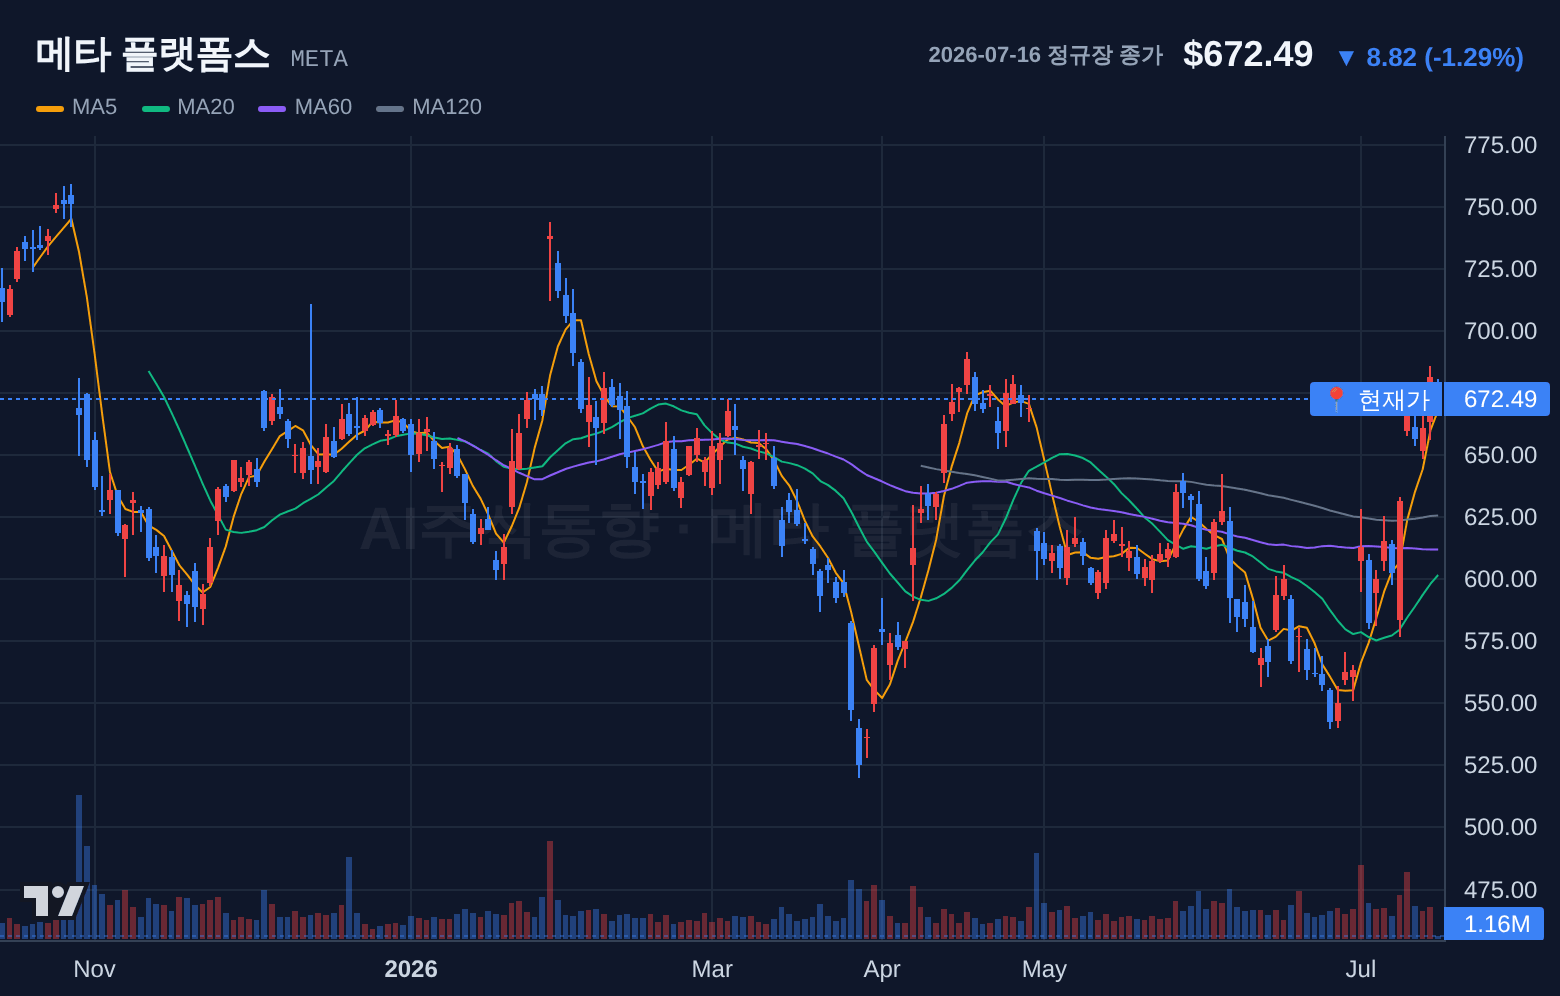
Task: Click the Apr time axis label
Action: point(882,969)
